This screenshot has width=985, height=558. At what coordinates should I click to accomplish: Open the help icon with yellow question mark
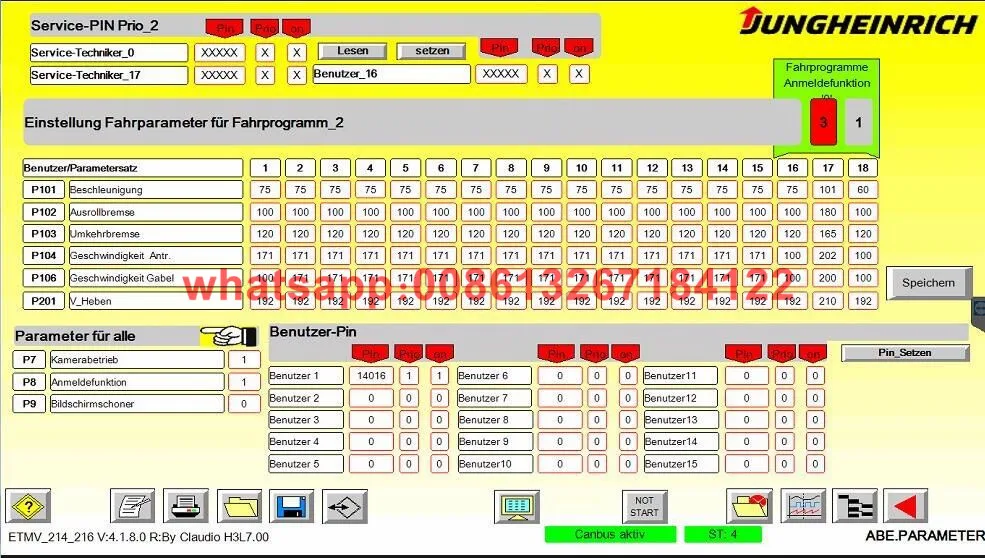(x=28, y=506)
